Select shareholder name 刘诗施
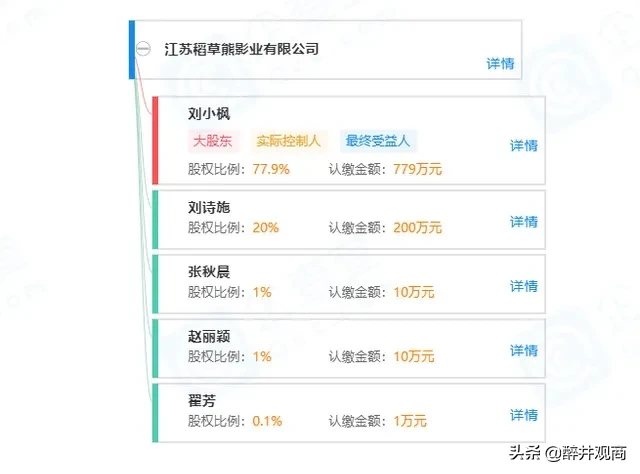The height and width of the screenshot is (474, 640). tap(209, 208)
